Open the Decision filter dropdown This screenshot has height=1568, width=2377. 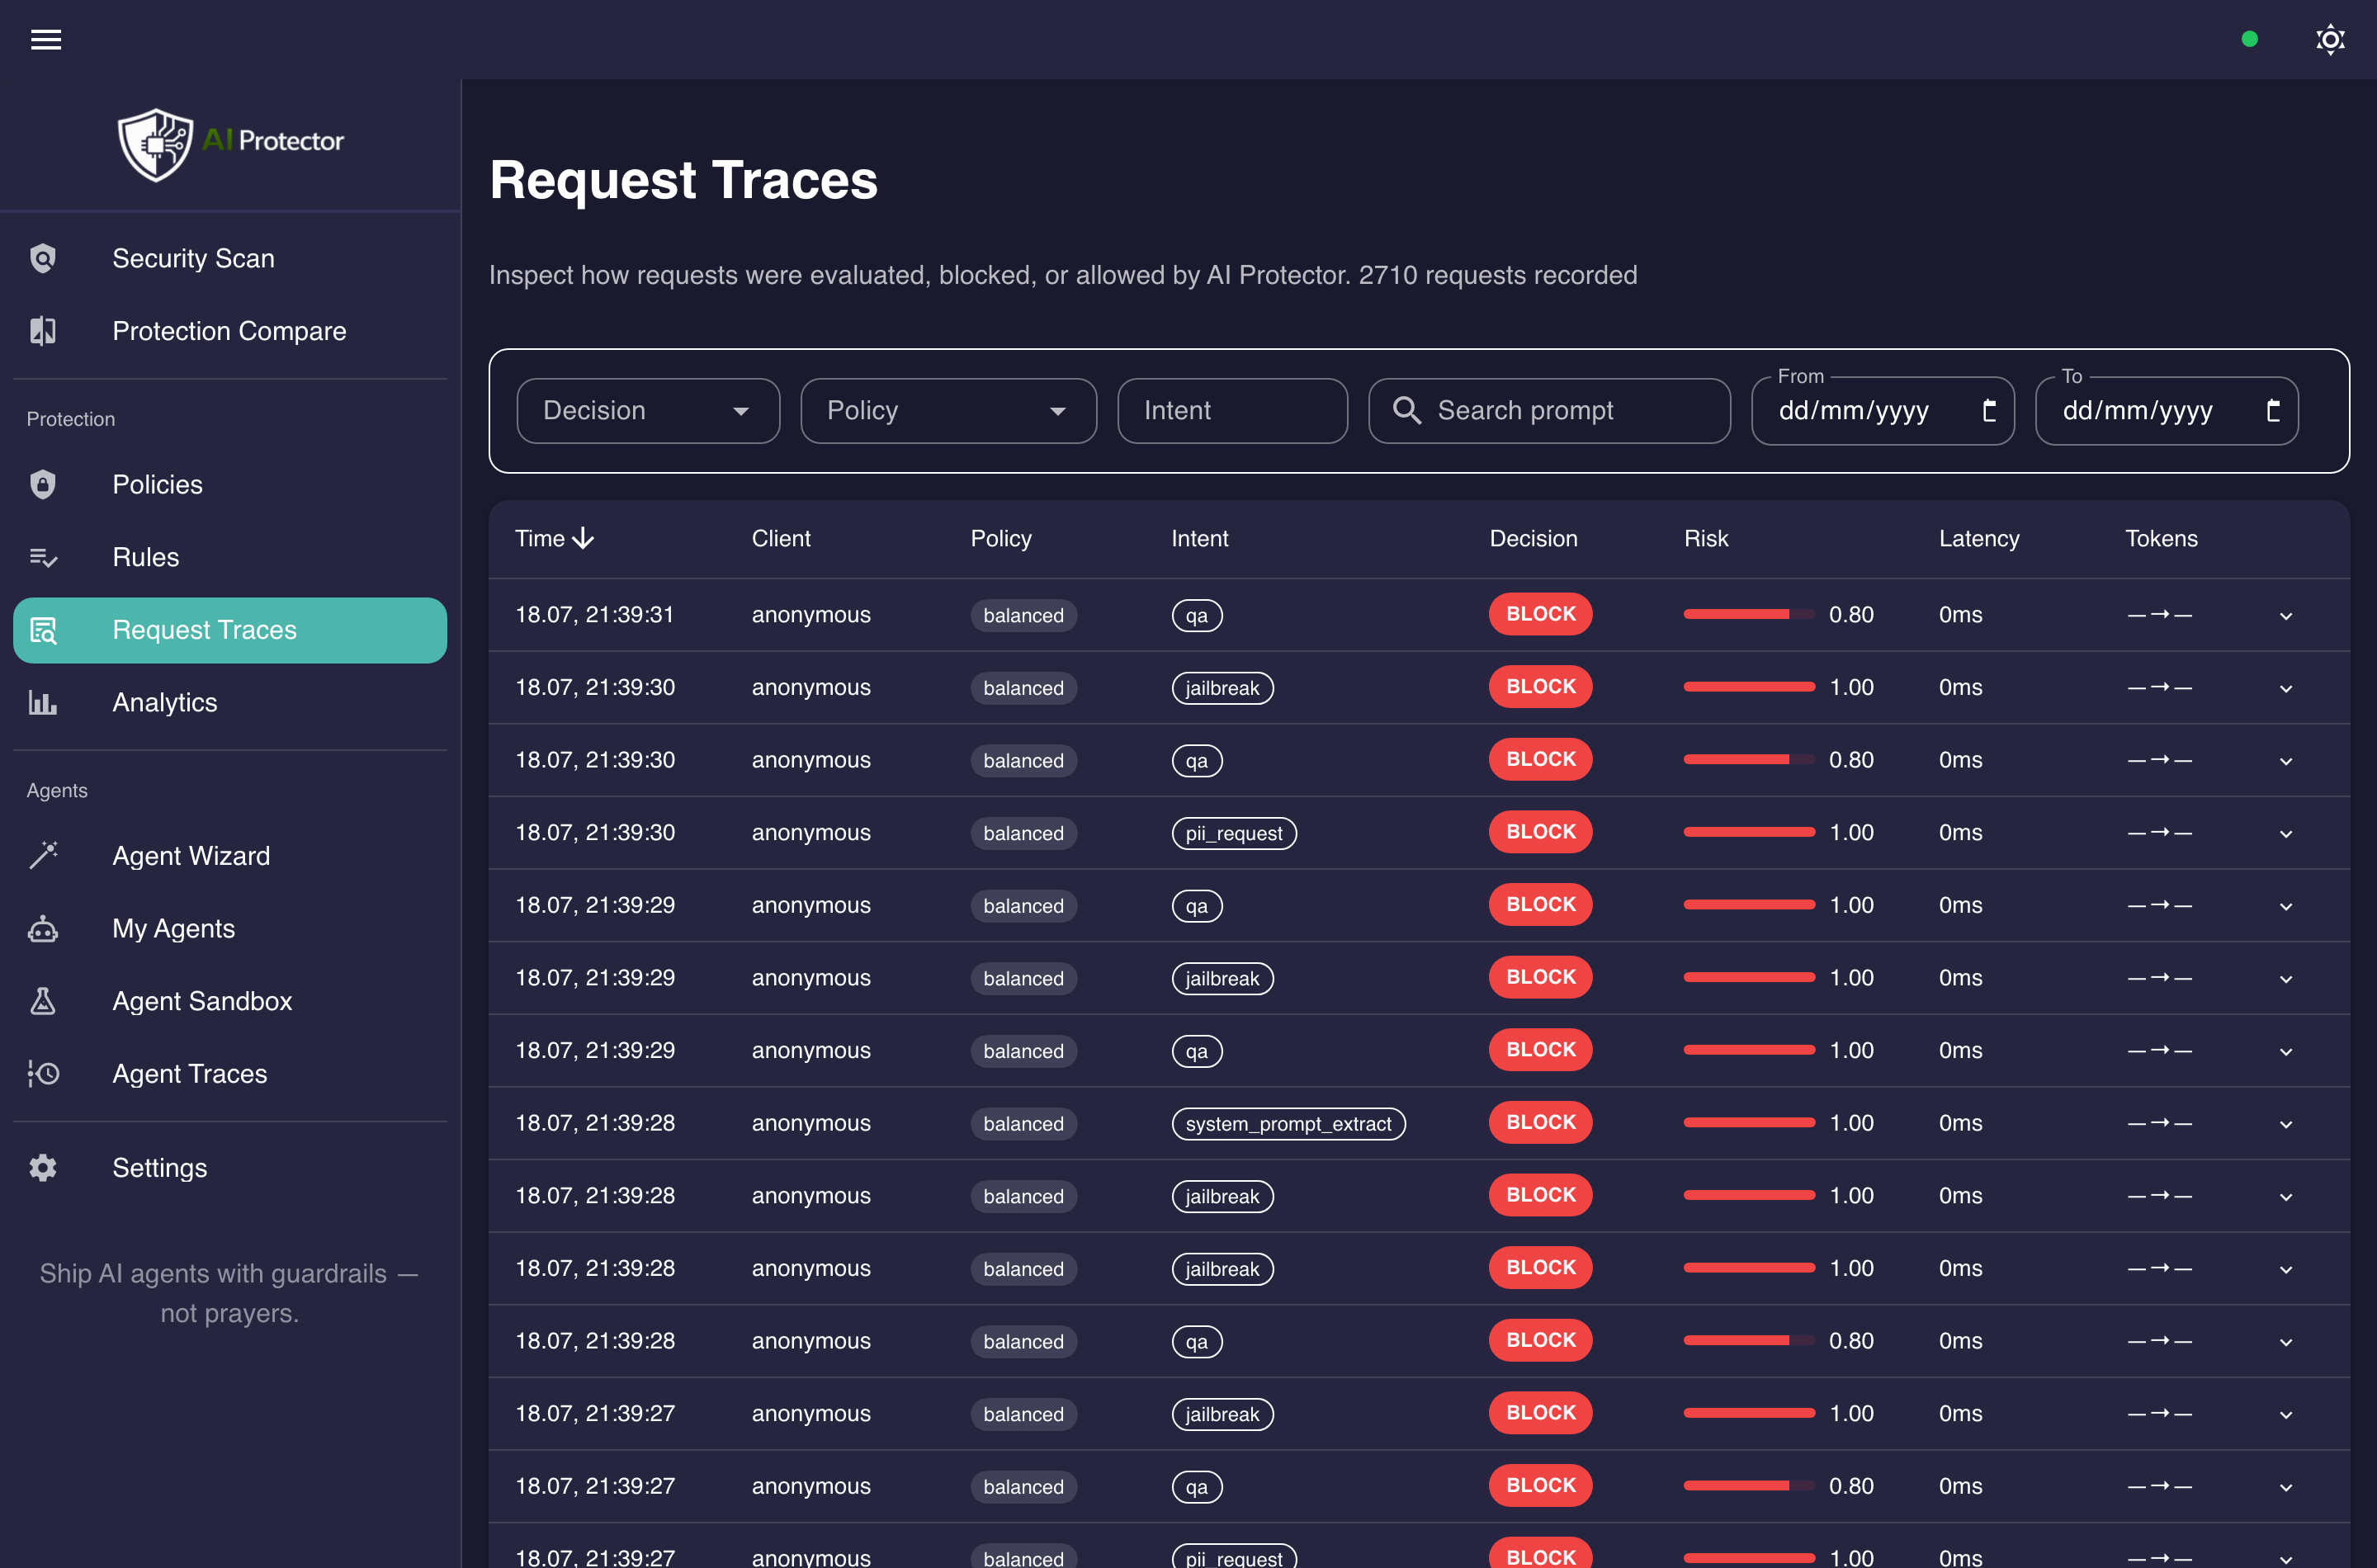[648, 410]
